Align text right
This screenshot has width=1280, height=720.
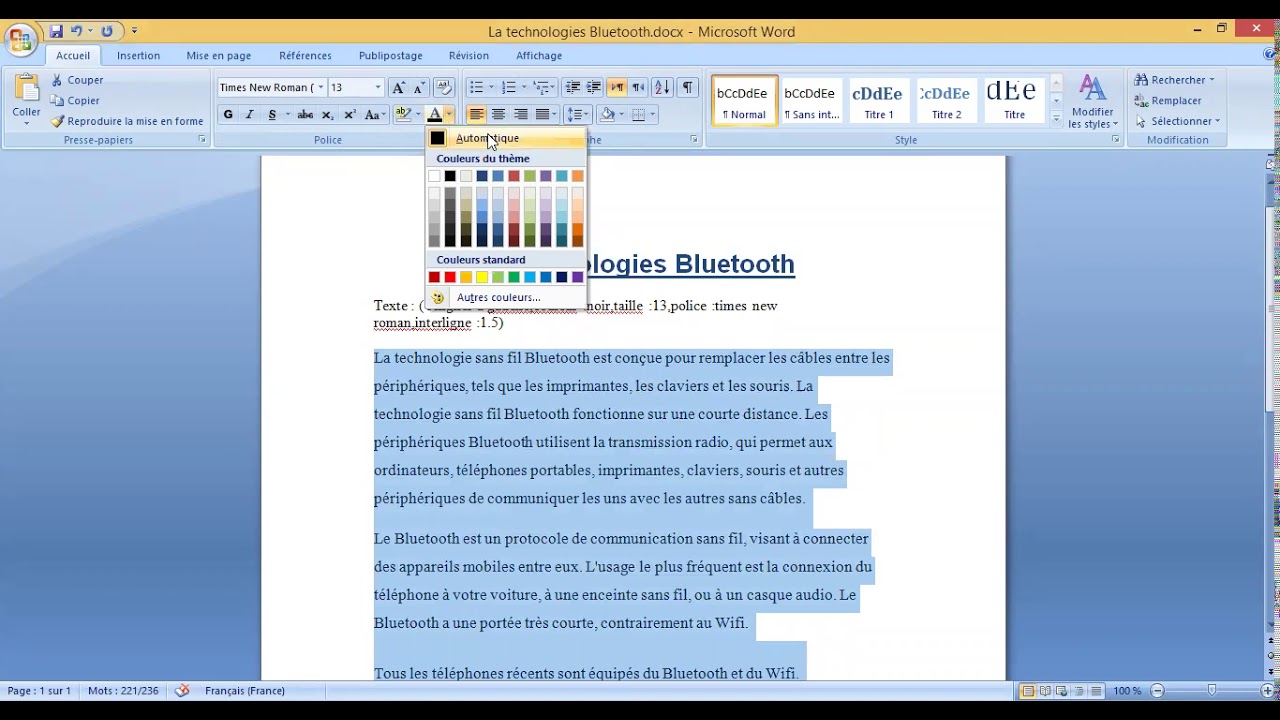pos(520,115)
